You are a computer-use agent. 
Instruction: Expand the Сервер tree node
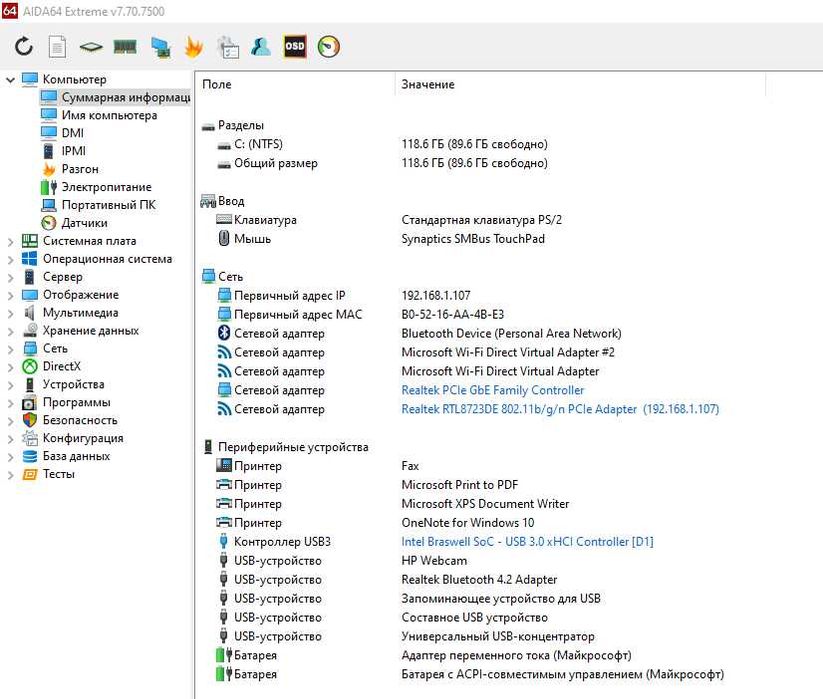(x=10, y=277)
